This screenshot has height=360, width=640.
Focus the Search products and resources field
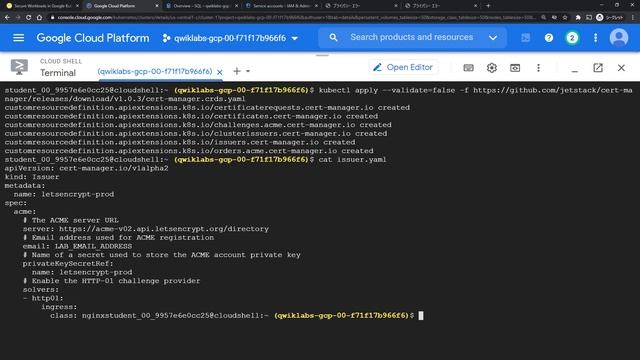pyautogui.click(x=411, y=37)
